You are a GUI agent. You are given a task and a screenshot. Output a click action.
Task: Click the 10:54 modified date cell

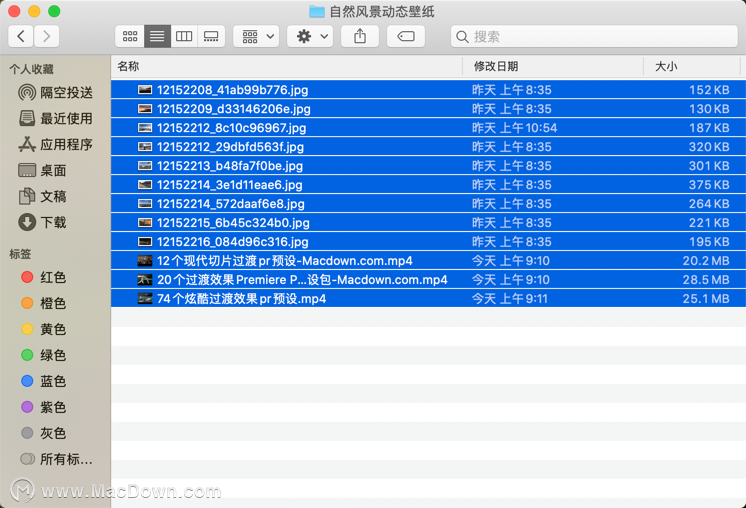[x=514, y=128]
